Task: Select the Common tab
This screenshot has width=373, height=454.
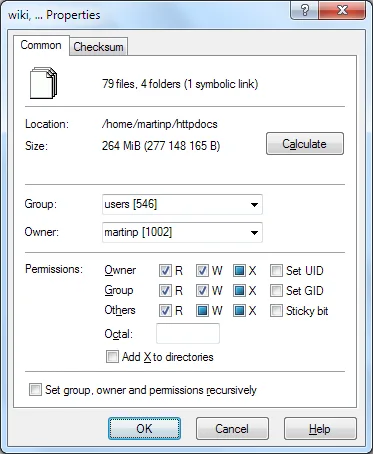Action: pyautogui.click(x=41, y=45)
